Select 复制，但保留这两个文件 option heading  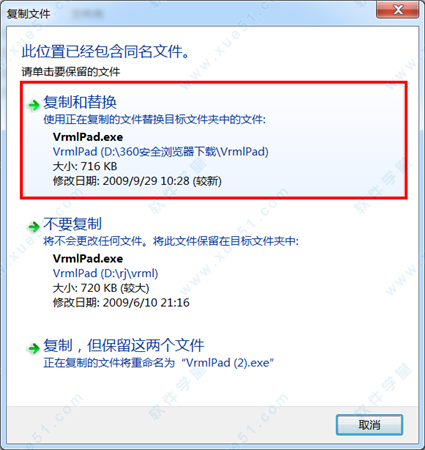coord(124,345)
